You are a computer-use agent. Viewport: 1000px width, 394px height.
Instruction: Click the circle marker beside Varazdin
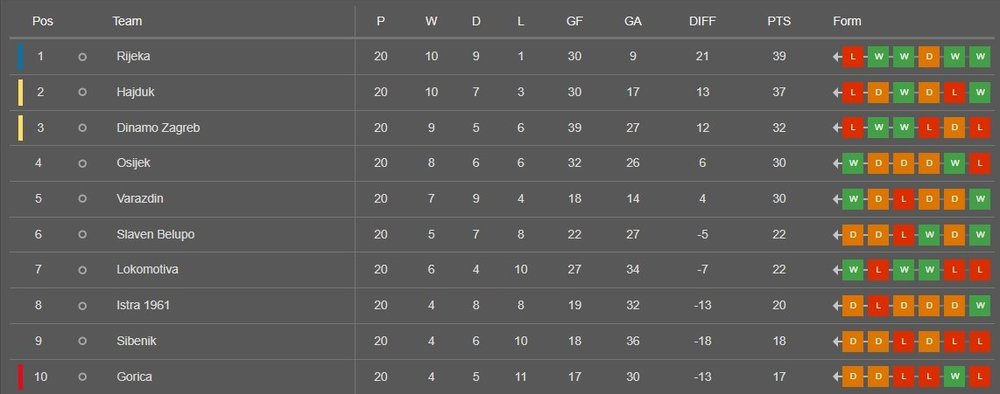pos(82,199)
